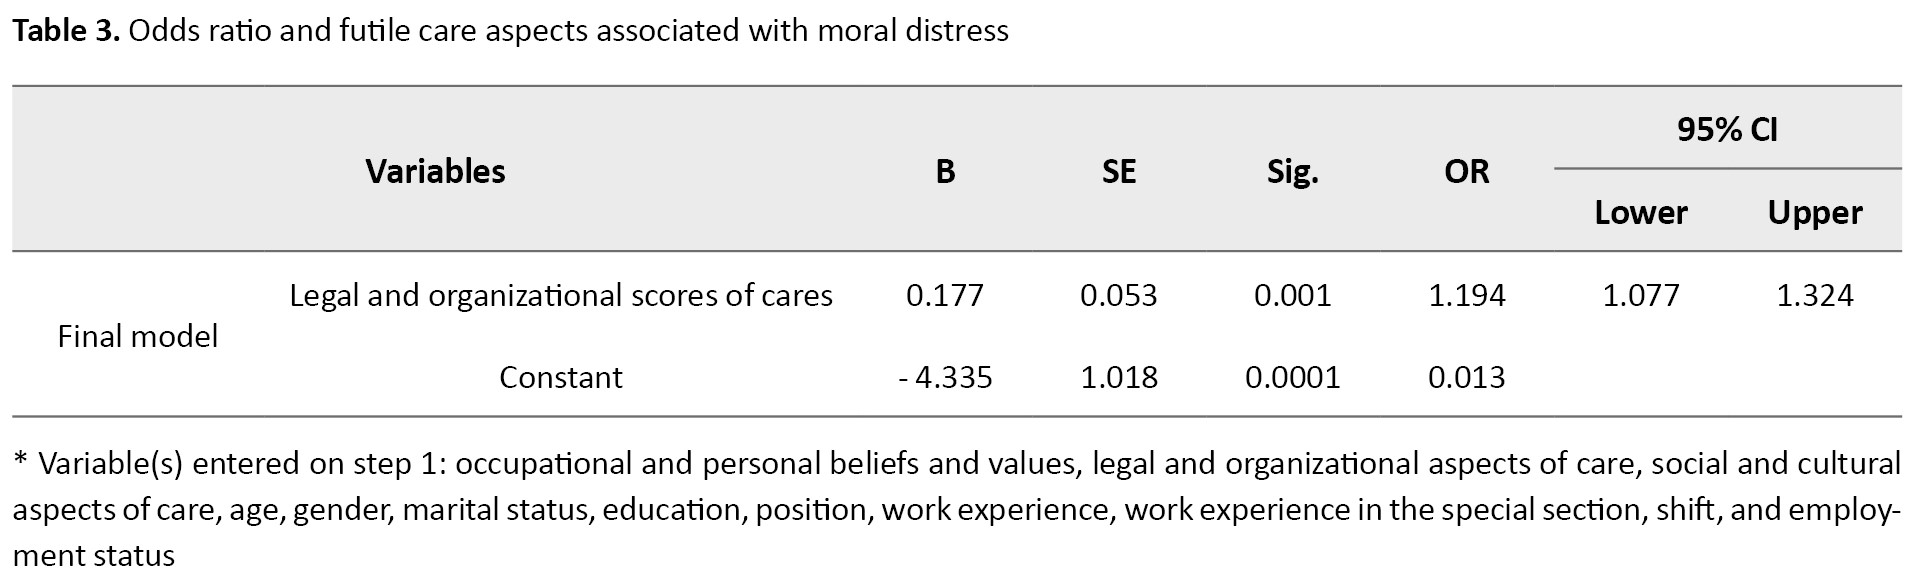1925x587 pixels.
Task: Select the Lower sub-header
Action: click(x=1640, y=212)
